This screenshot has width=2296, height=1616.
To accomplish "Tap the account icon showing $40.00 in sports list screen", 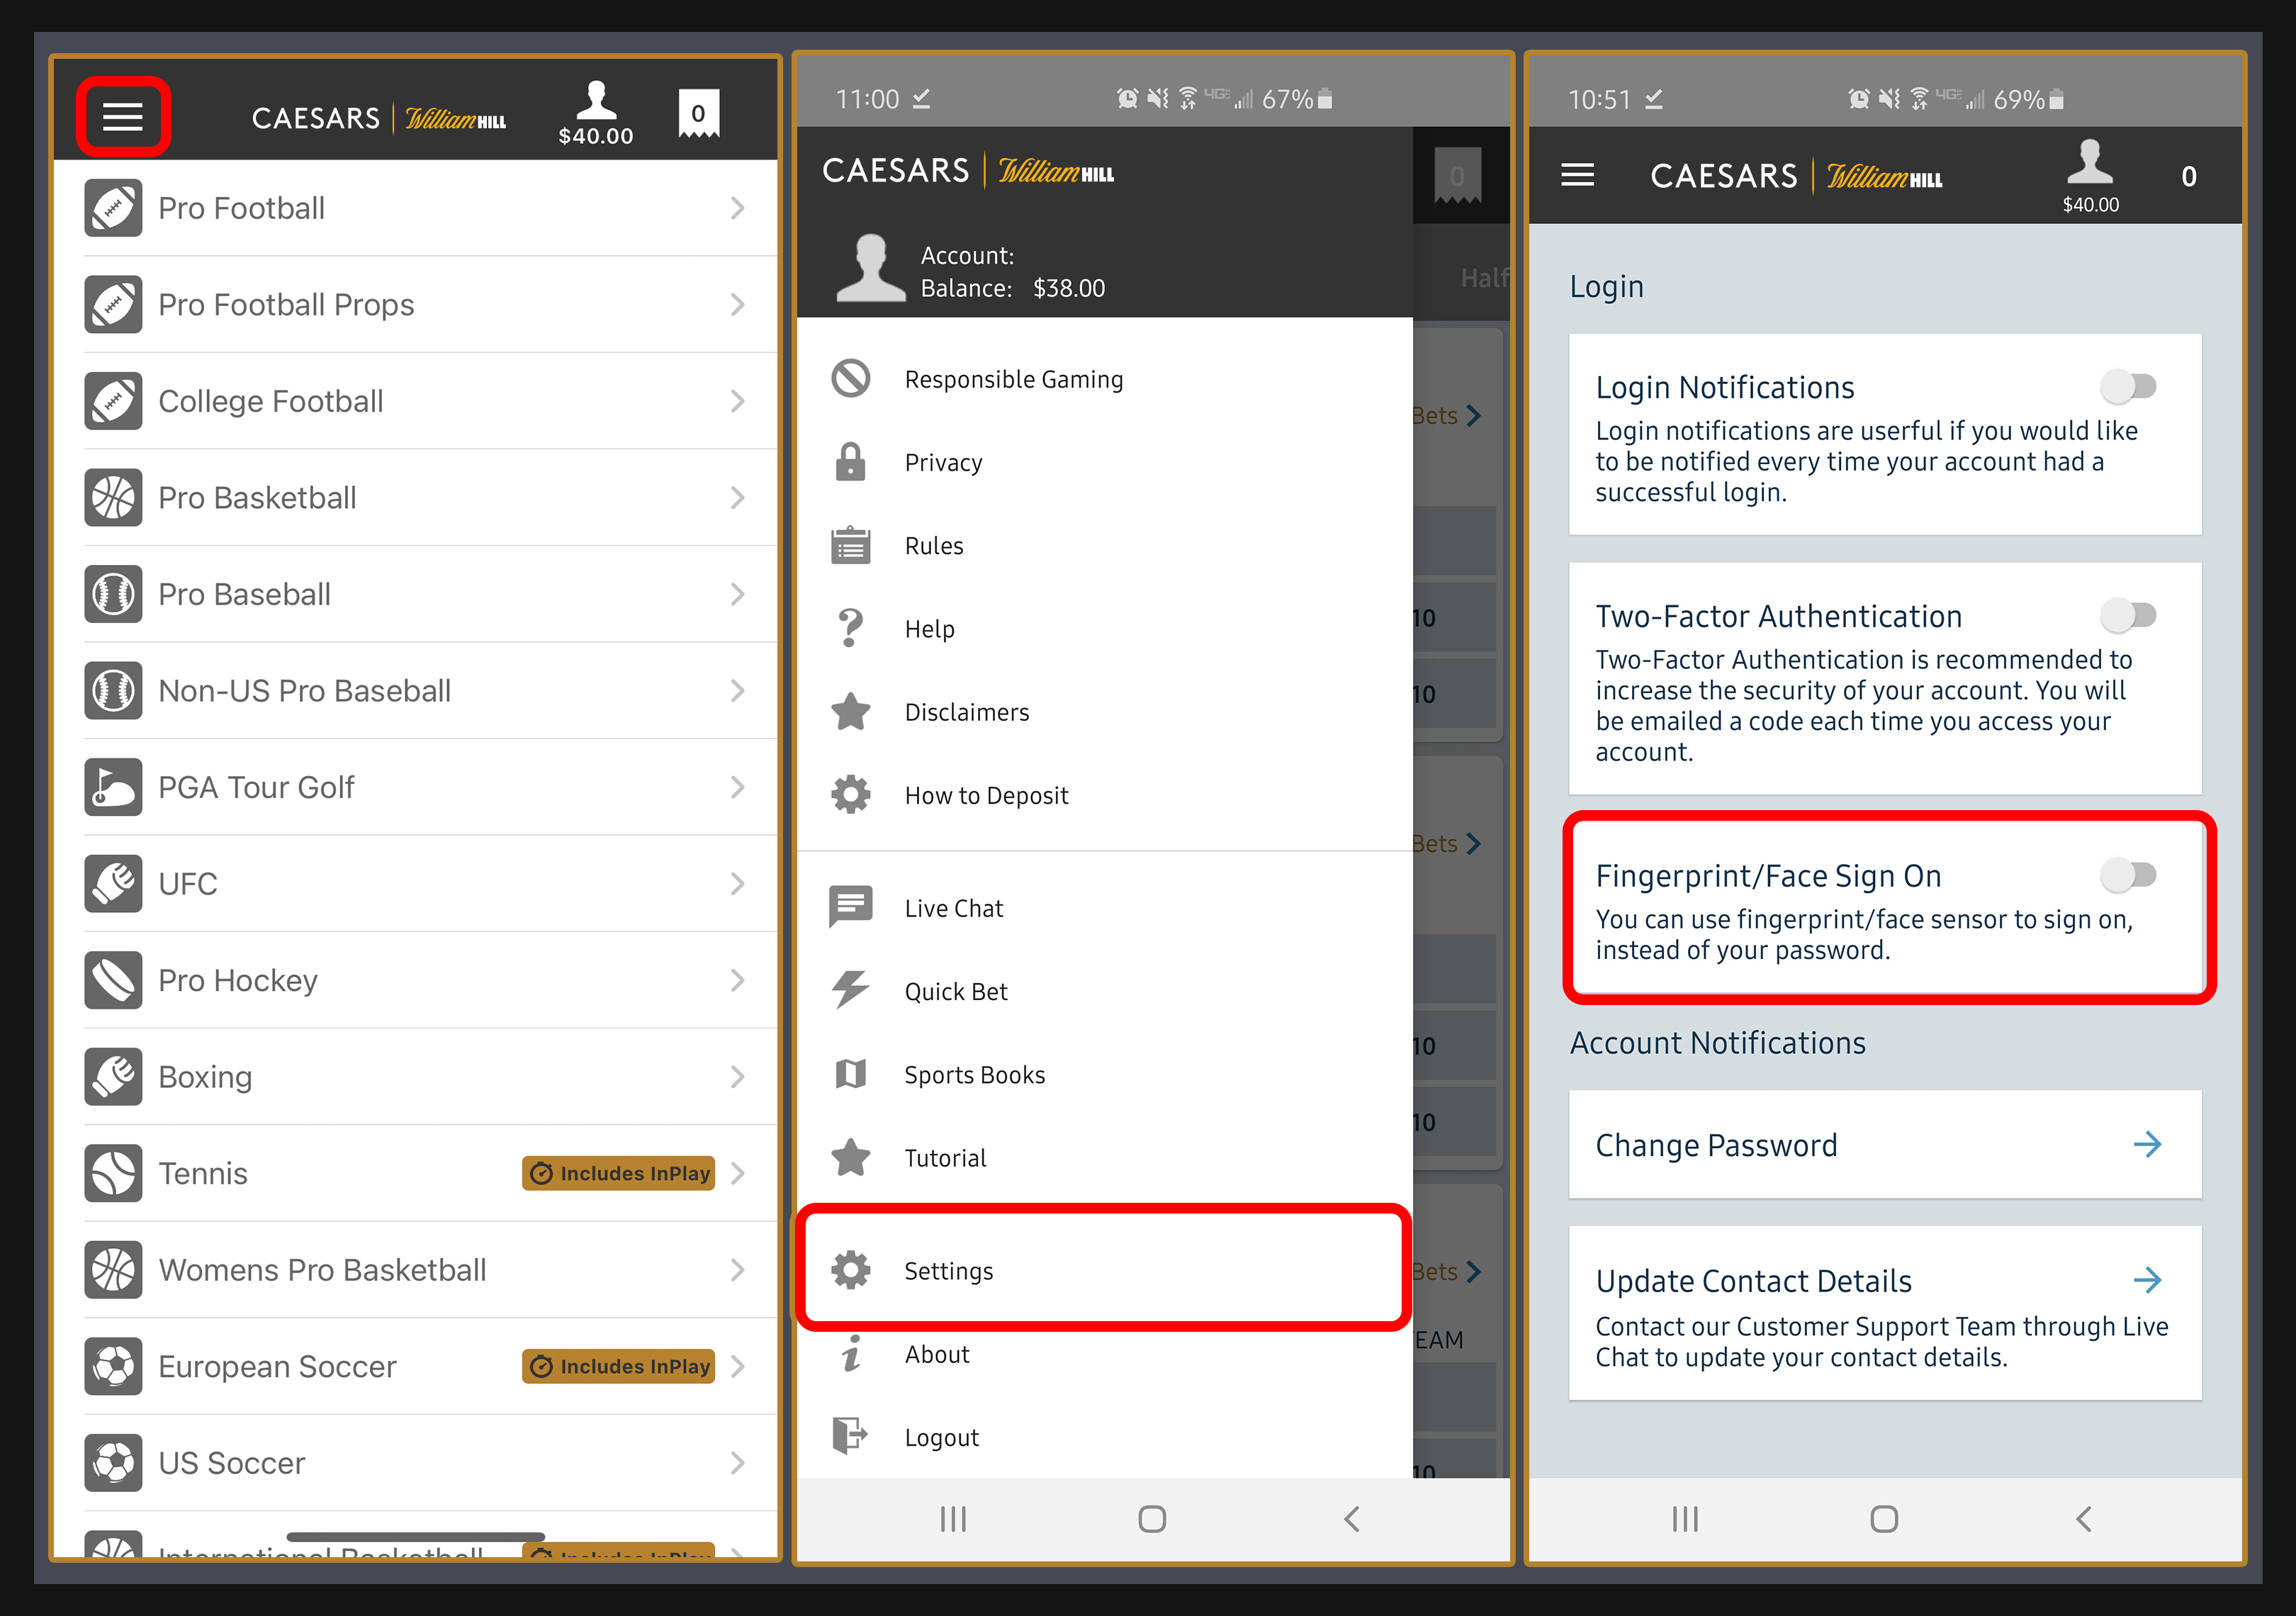I will pyautogui.click(x=596, y=112).
